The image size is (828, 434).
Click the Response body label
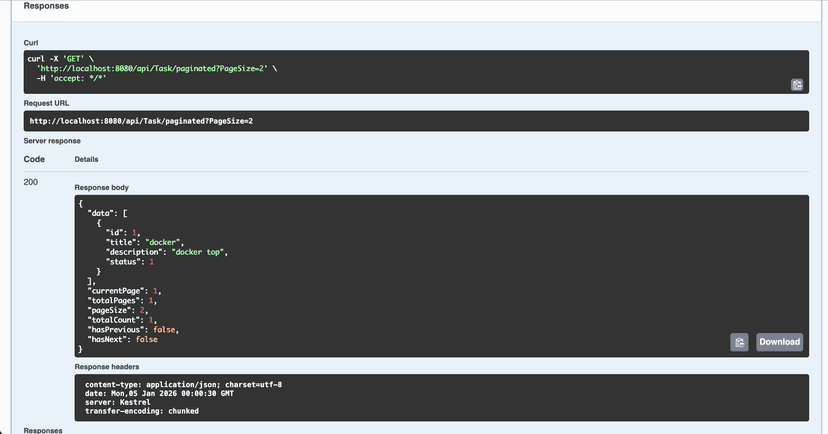pos(101,187)
